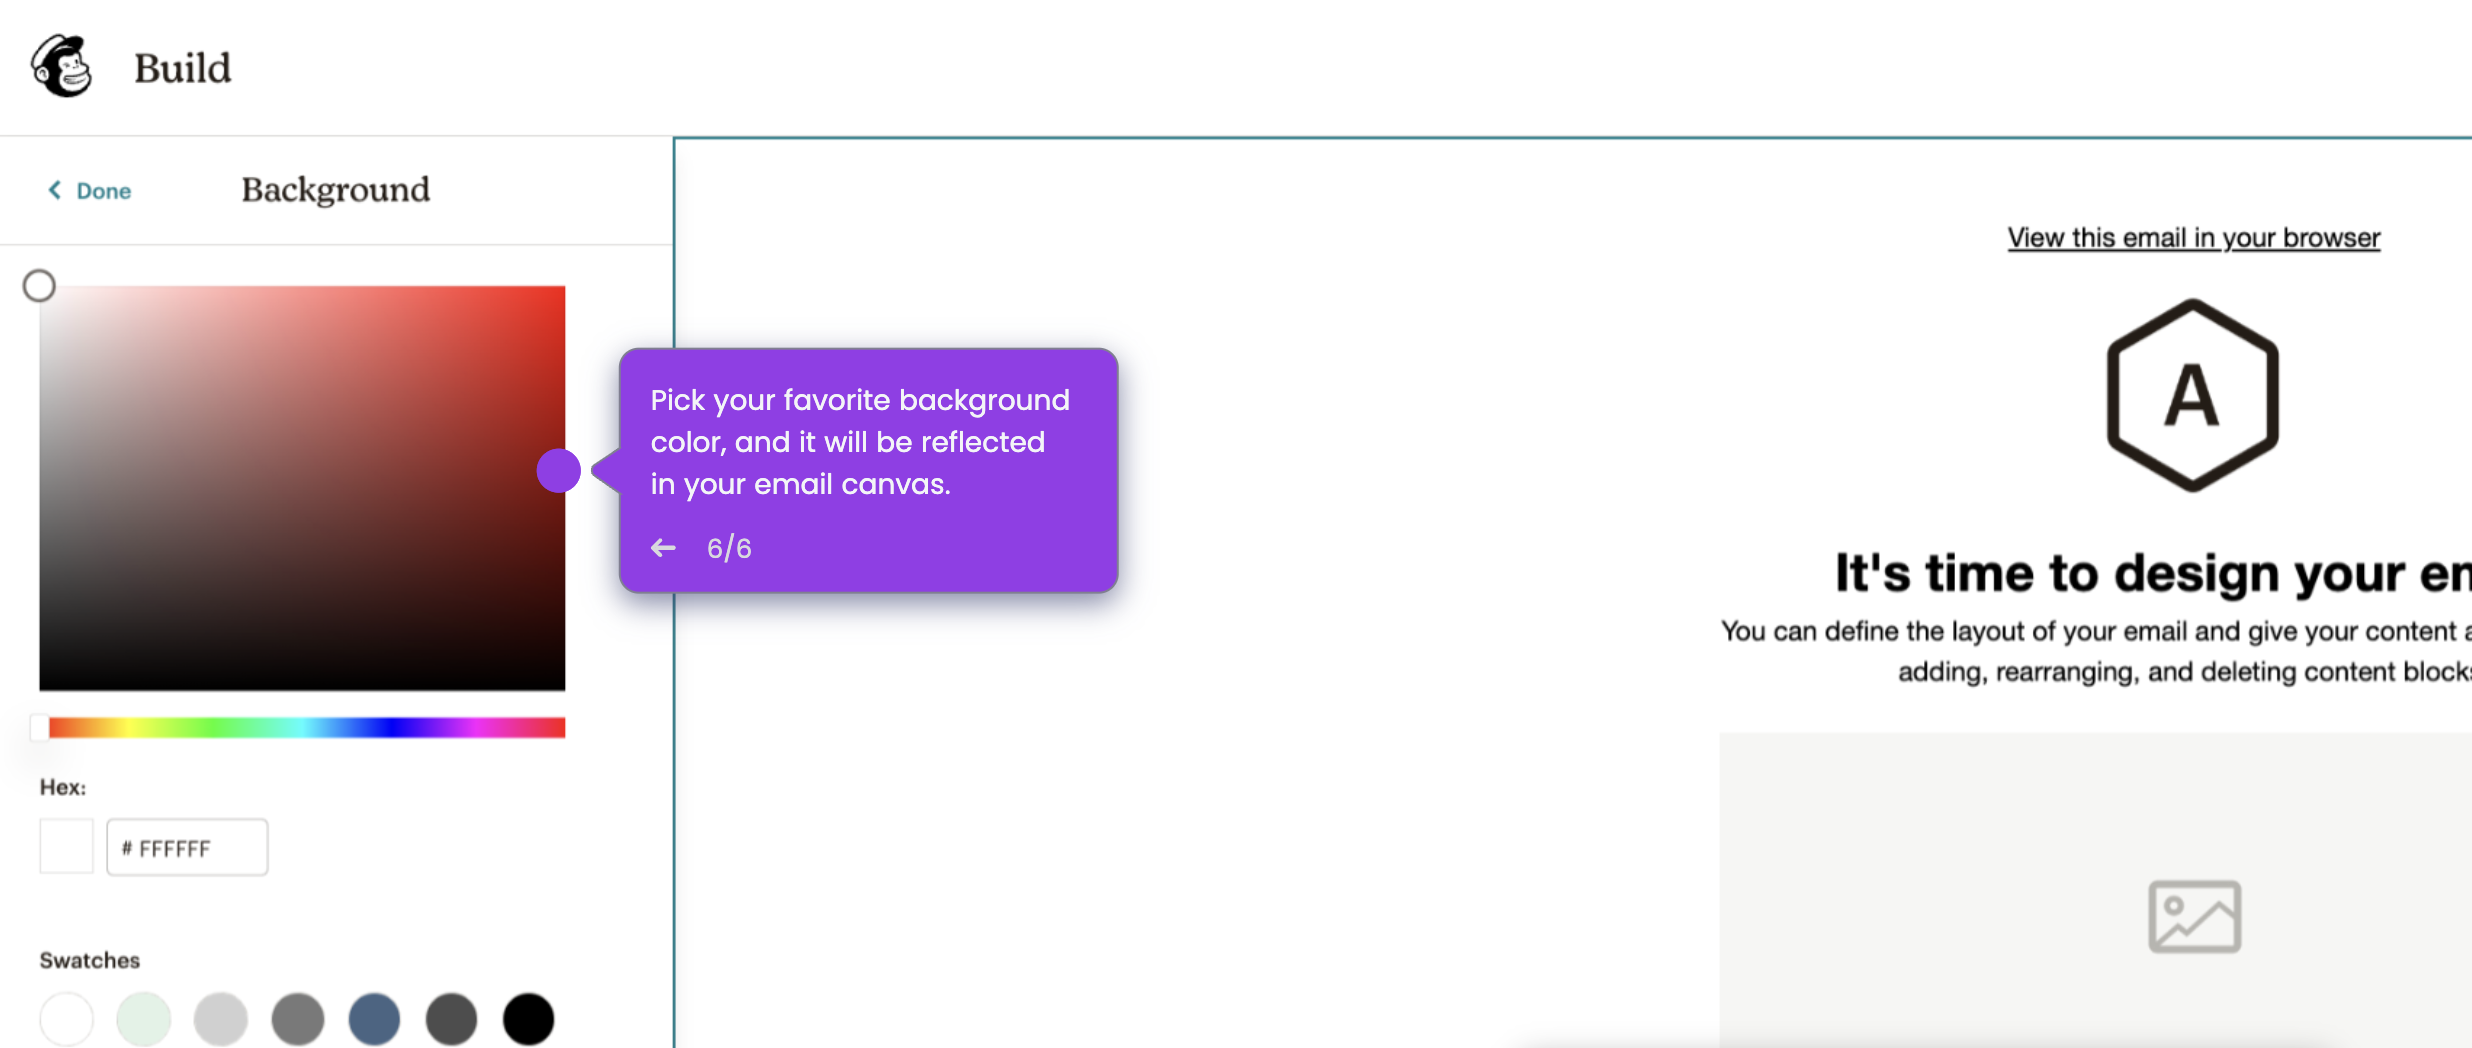Select the light gray swatch

tap(221, 1018)
